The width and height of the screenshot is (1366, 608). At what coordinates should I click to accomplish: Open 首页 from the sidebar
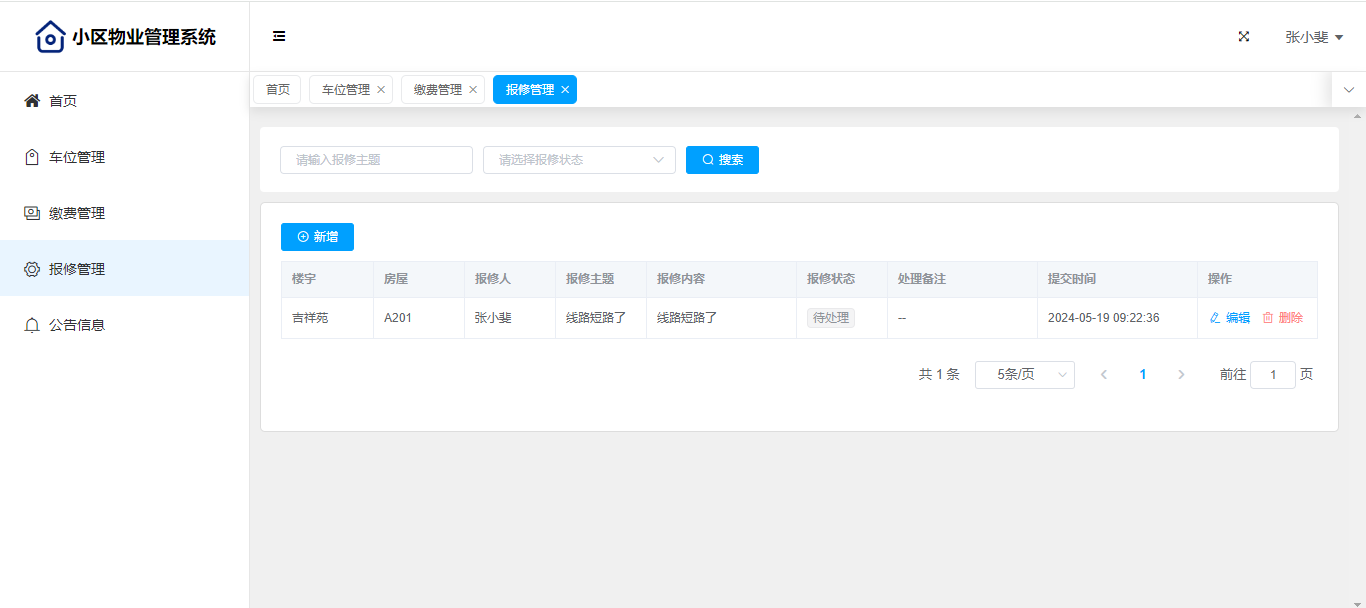coord(63,101)
